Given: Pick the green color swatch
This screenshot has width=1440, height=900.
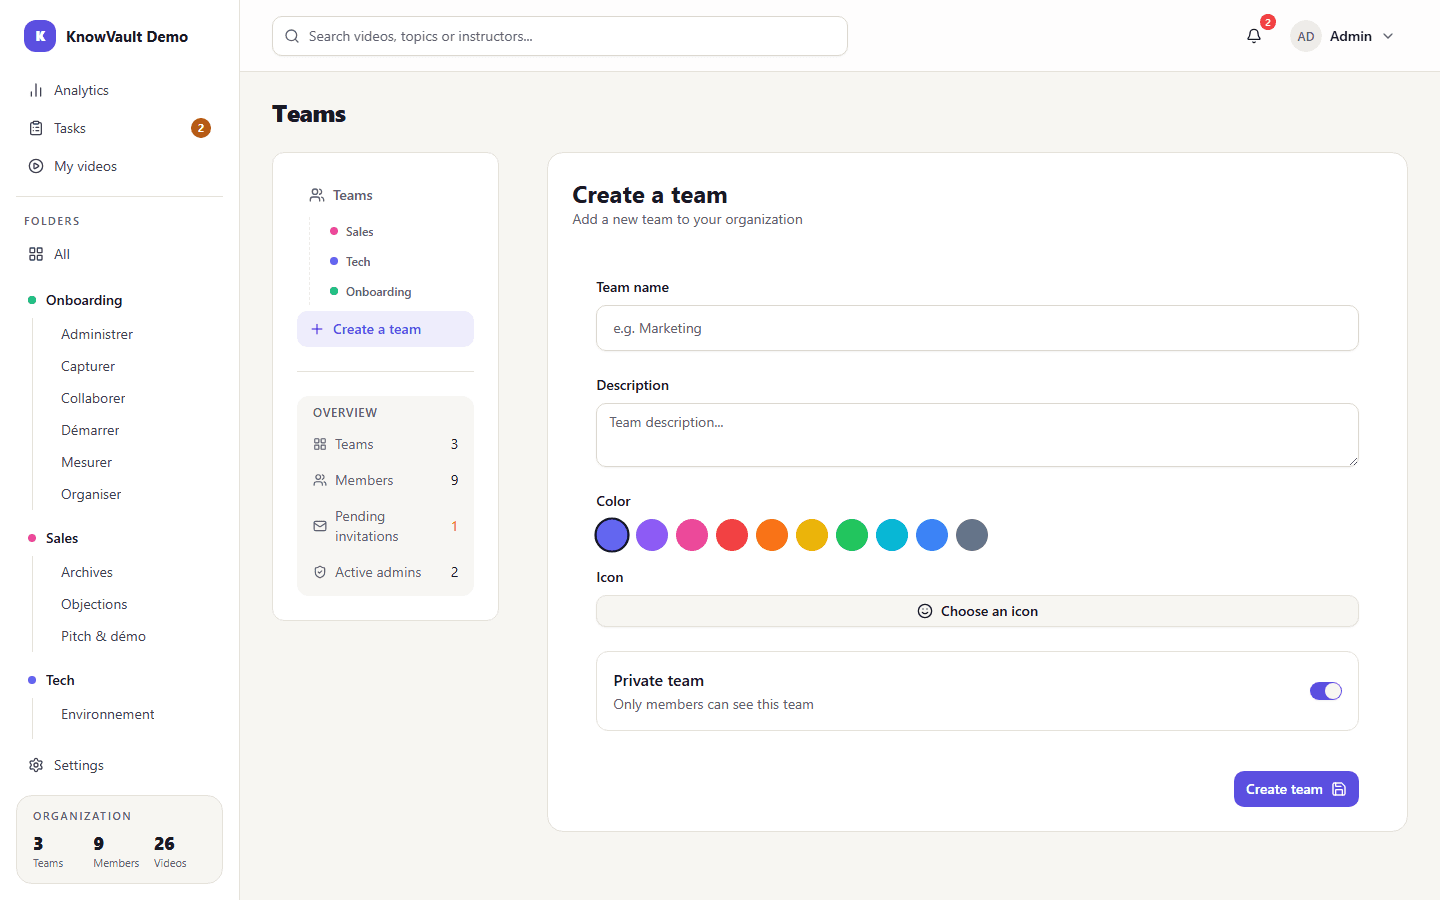Looking at the screenshot, I should (x=852, y=535).
